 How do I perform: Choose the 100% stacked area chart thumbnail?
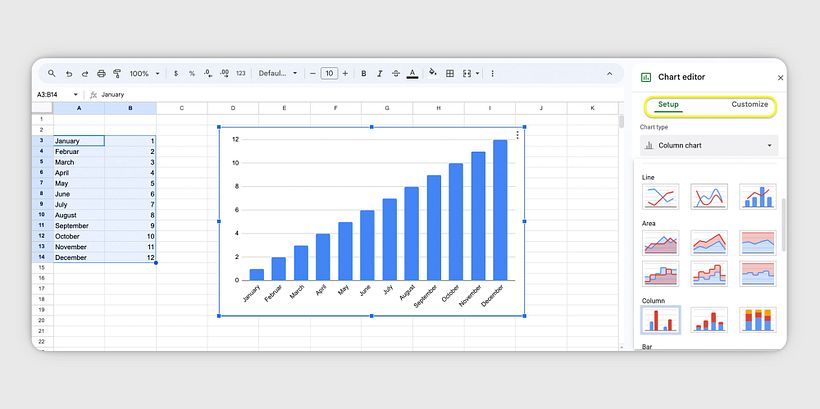tap(758, 243)
